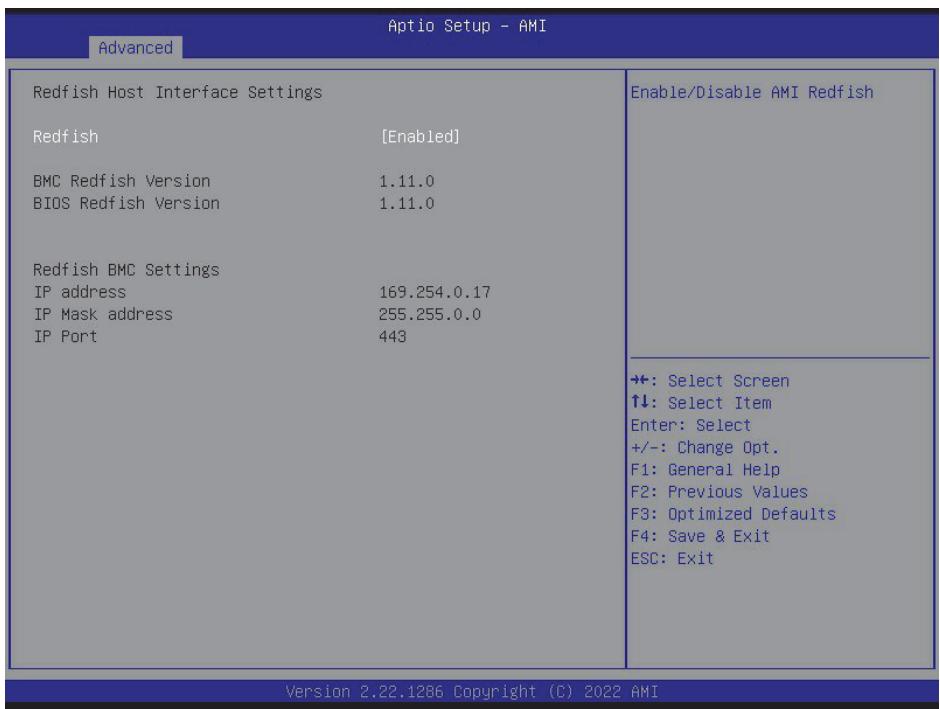This screenshot has width=940, height=709.
Task: Click F1: General Help
Action: coord(705,469)
